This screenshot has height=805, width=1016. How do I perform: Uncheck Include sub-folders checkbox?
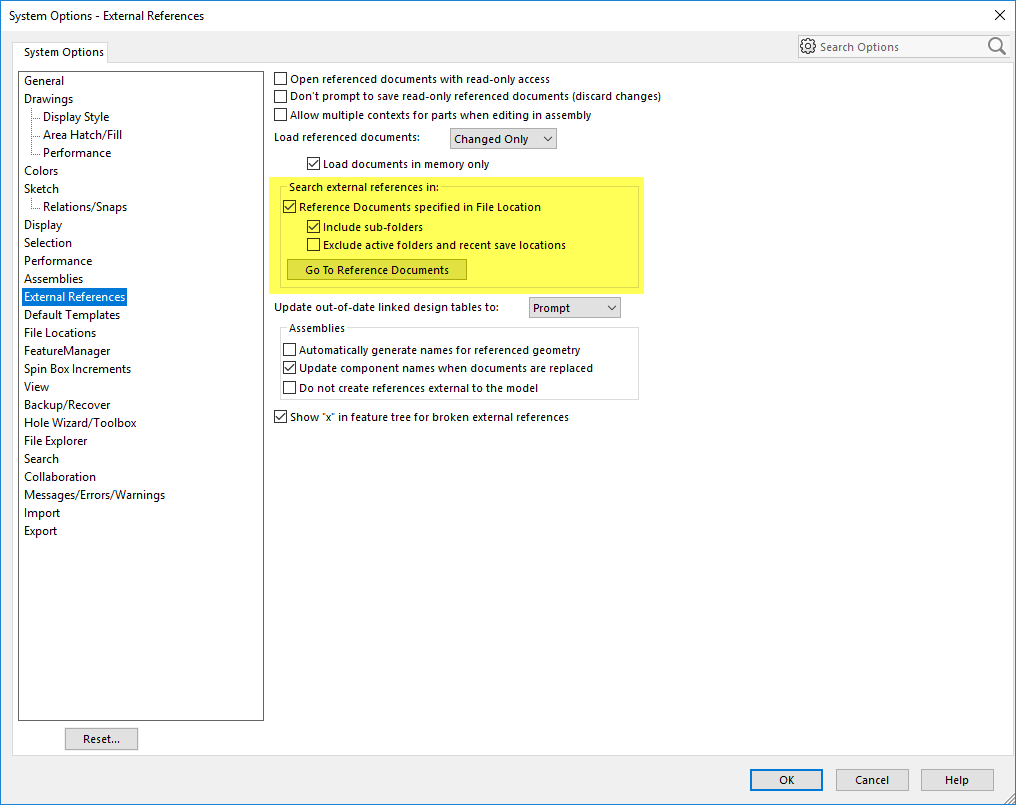click(314, 227)
